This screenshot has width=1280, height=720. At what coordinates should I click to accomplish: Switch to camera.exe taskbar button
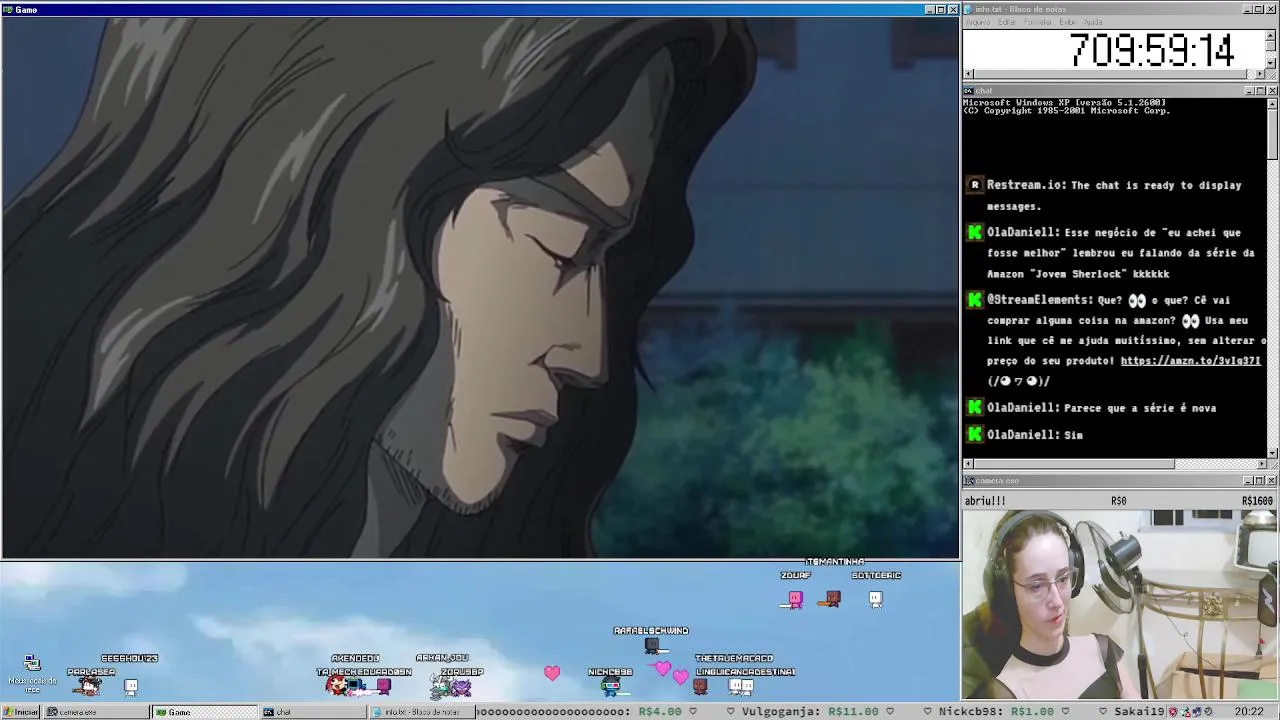tap(96, 712)
